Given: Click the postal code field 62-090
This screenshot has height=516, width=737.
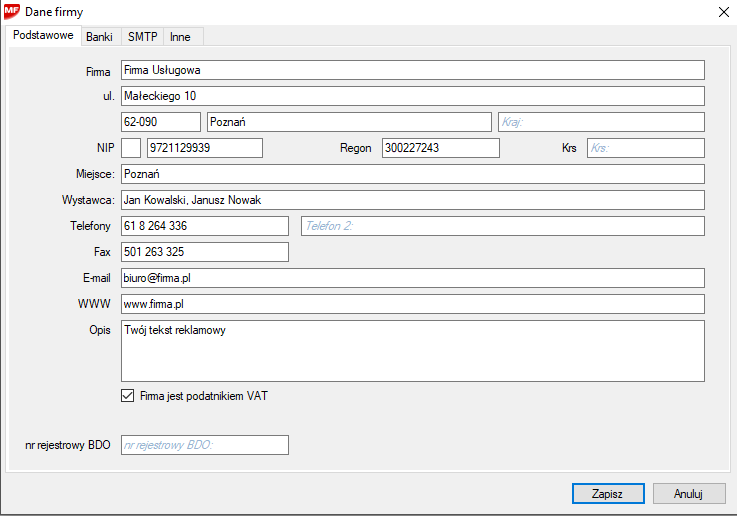Looking at the screenshot, I should (160, 122).
